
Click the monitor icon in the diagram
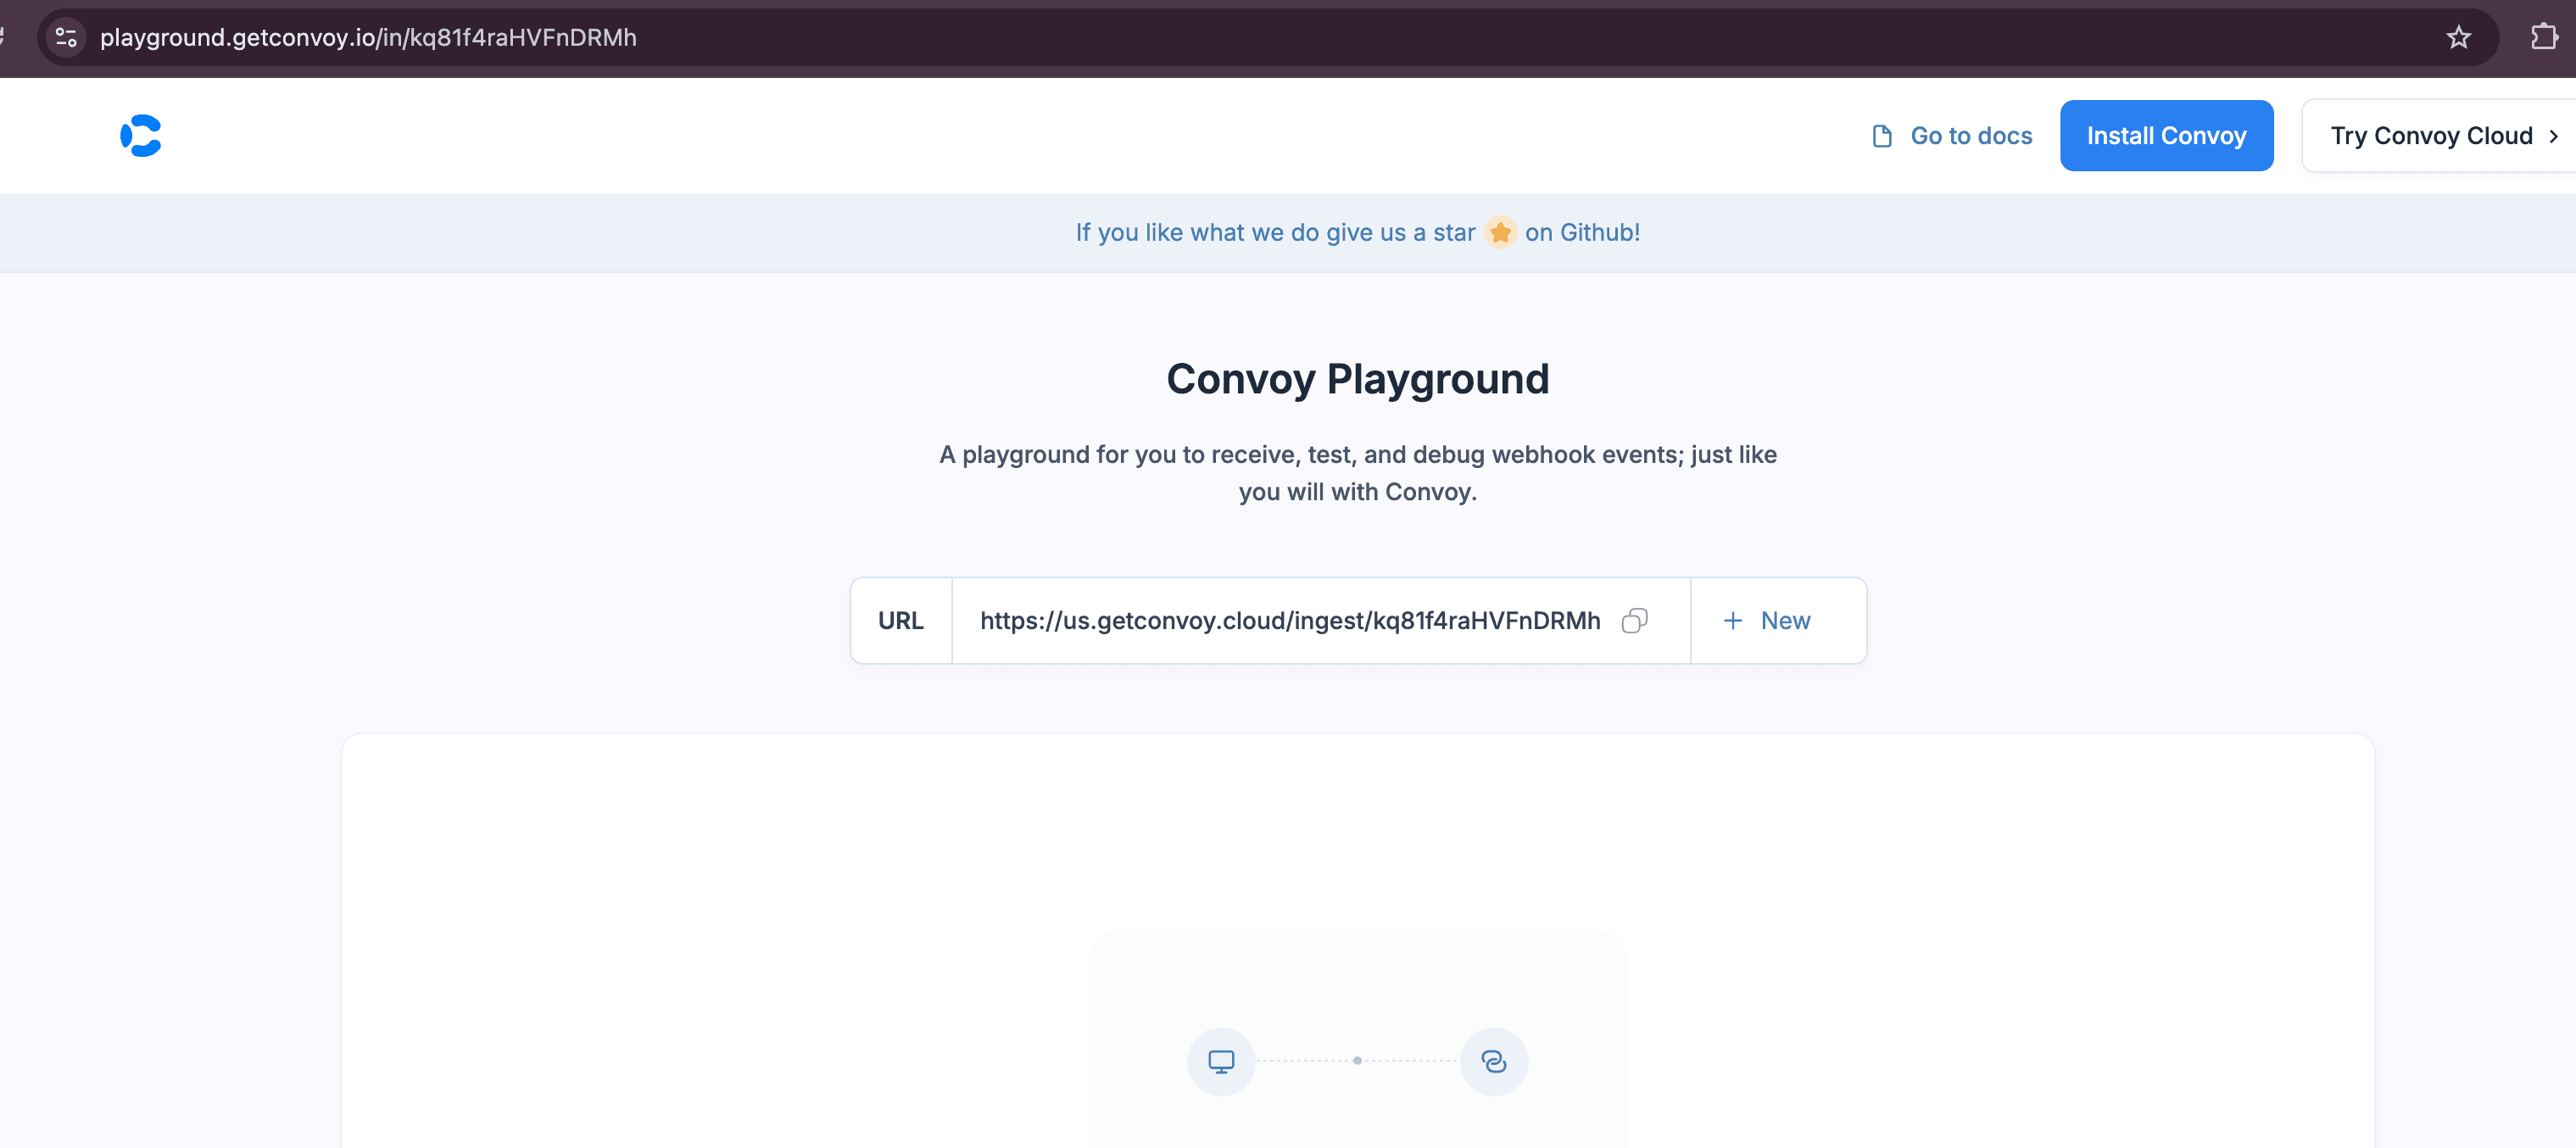click(x=1221, y=1061)
